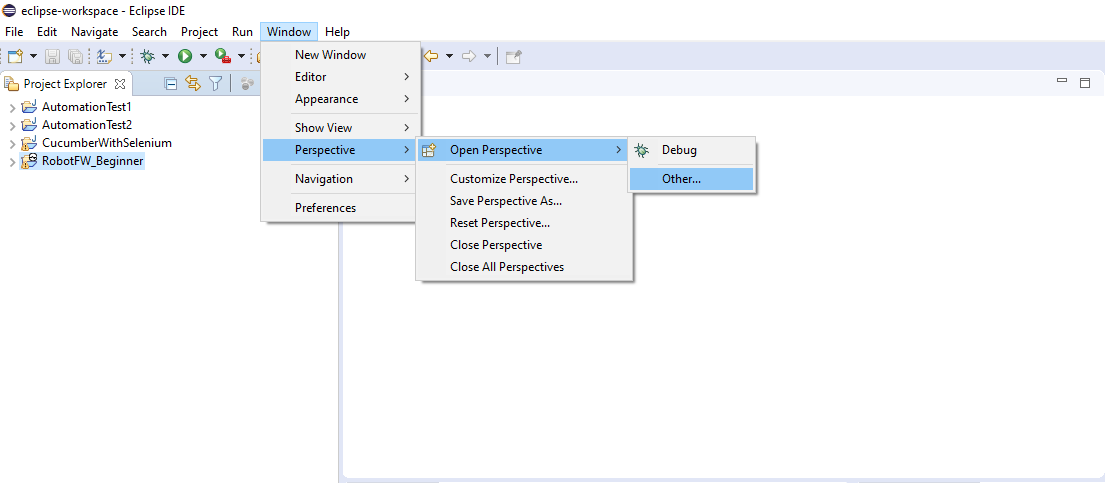
Task: Open the Run configurations dropdown arrow
Action: pyautogui.click(x=203, y=56)
